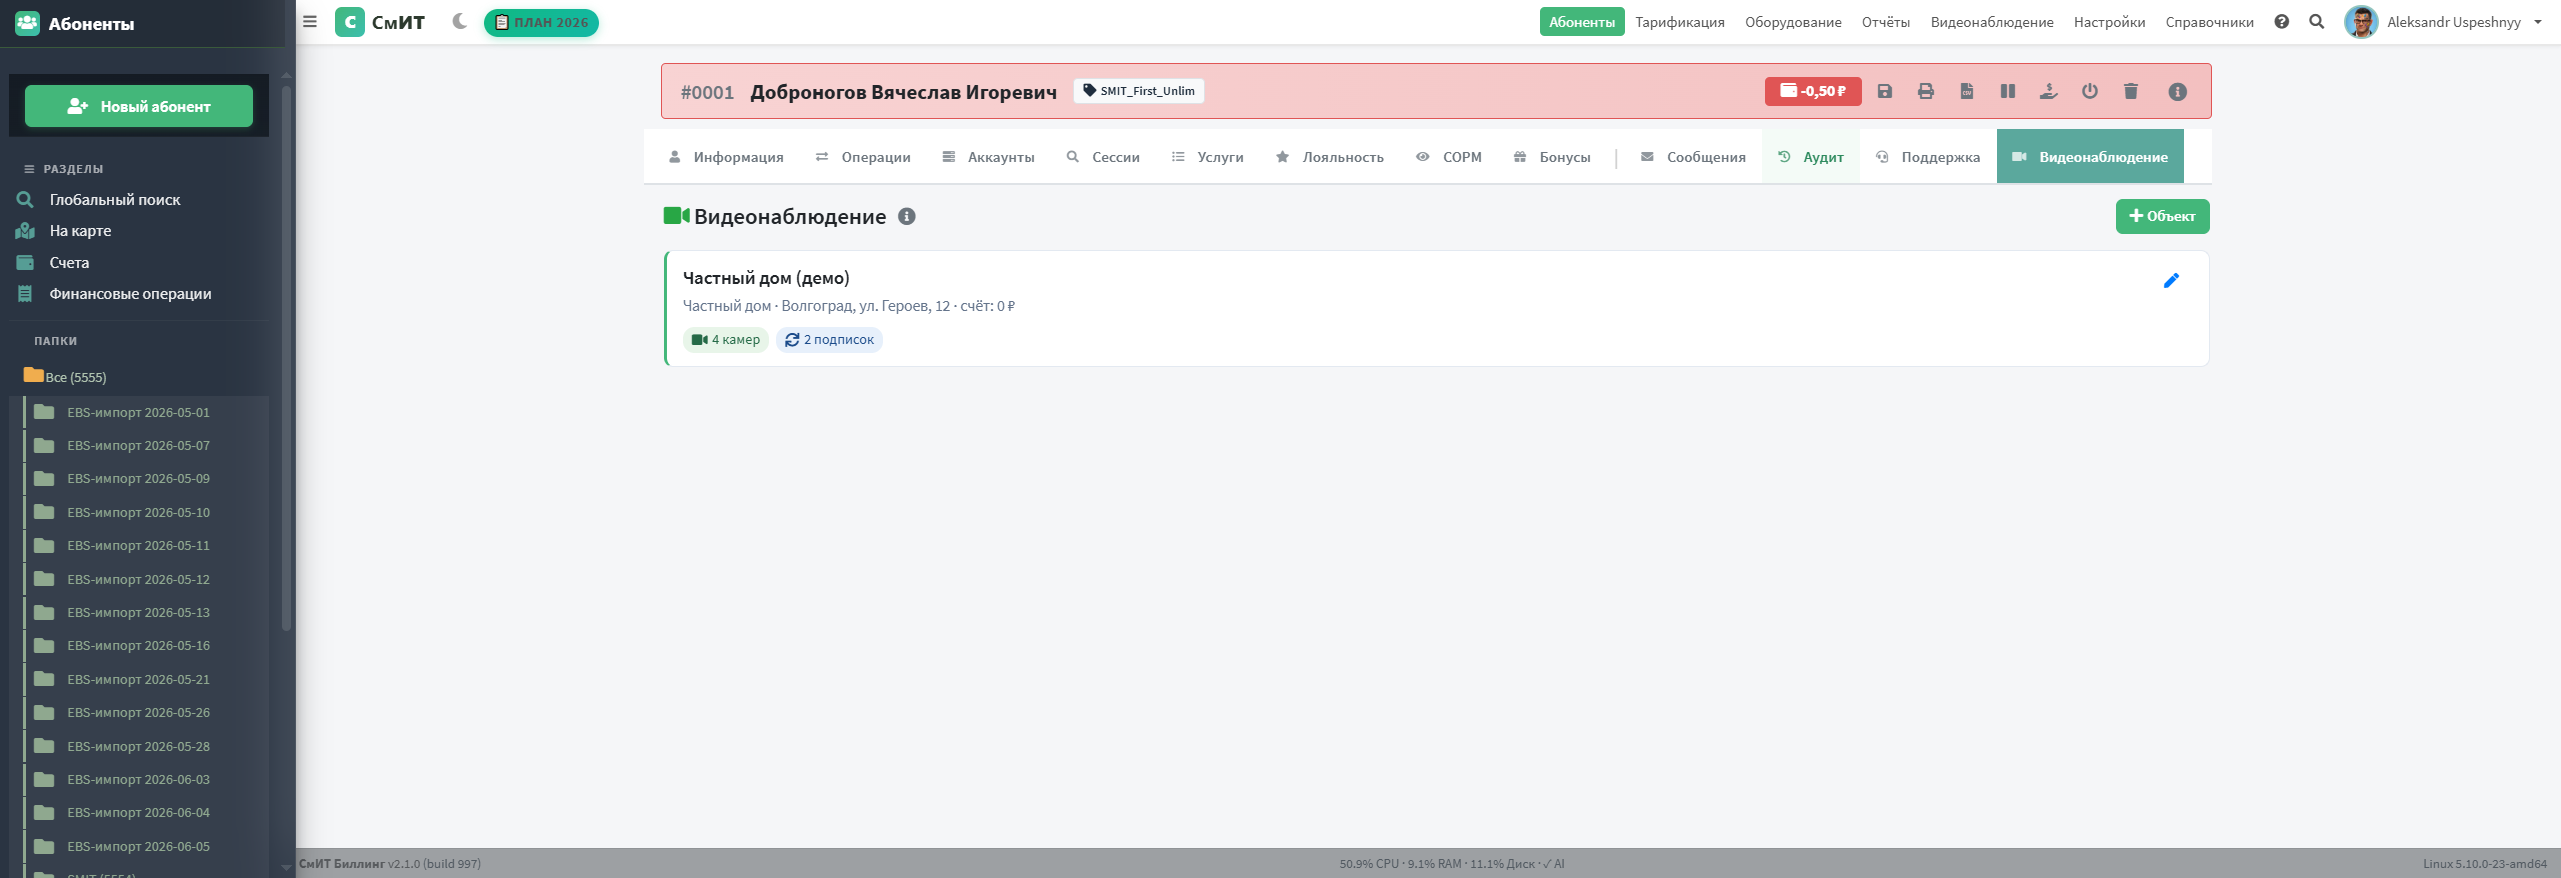Screen dimensions: 2561x878
Task: Switch to the Информация tab
Action: [726, 157]
